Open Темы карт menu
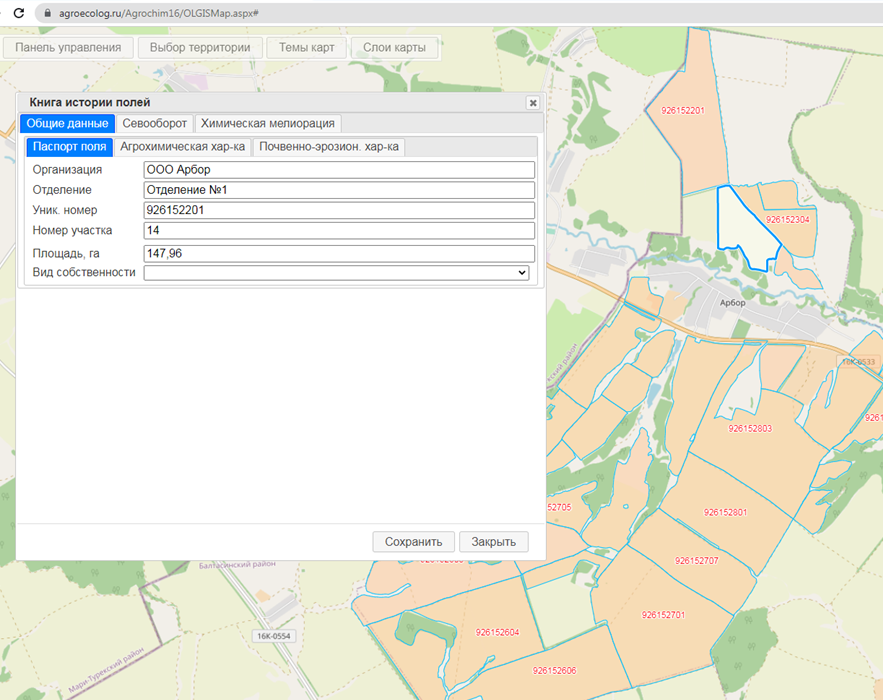The width and height of the screenshot is (883, 700). pyautogui.click(x=306, y=47)
